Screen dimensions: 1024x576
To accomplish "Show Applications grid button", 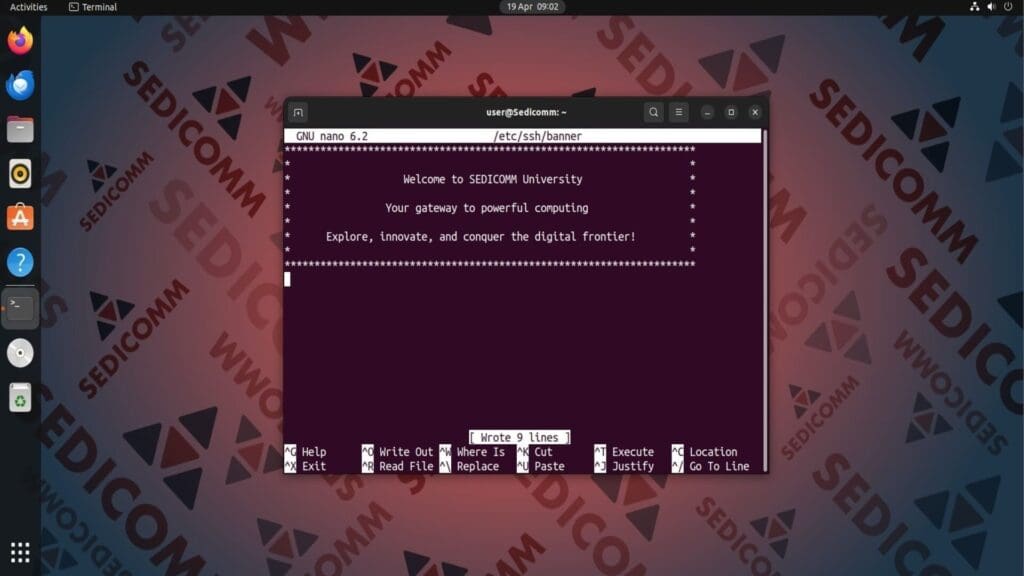I will tap(20, 552).
